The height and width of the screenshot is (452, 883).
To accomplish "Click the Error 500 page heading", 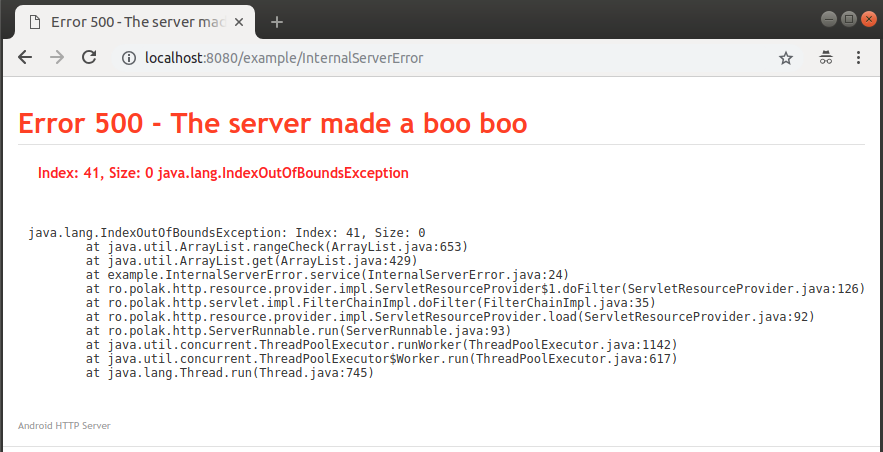I will tap(273, 123).
